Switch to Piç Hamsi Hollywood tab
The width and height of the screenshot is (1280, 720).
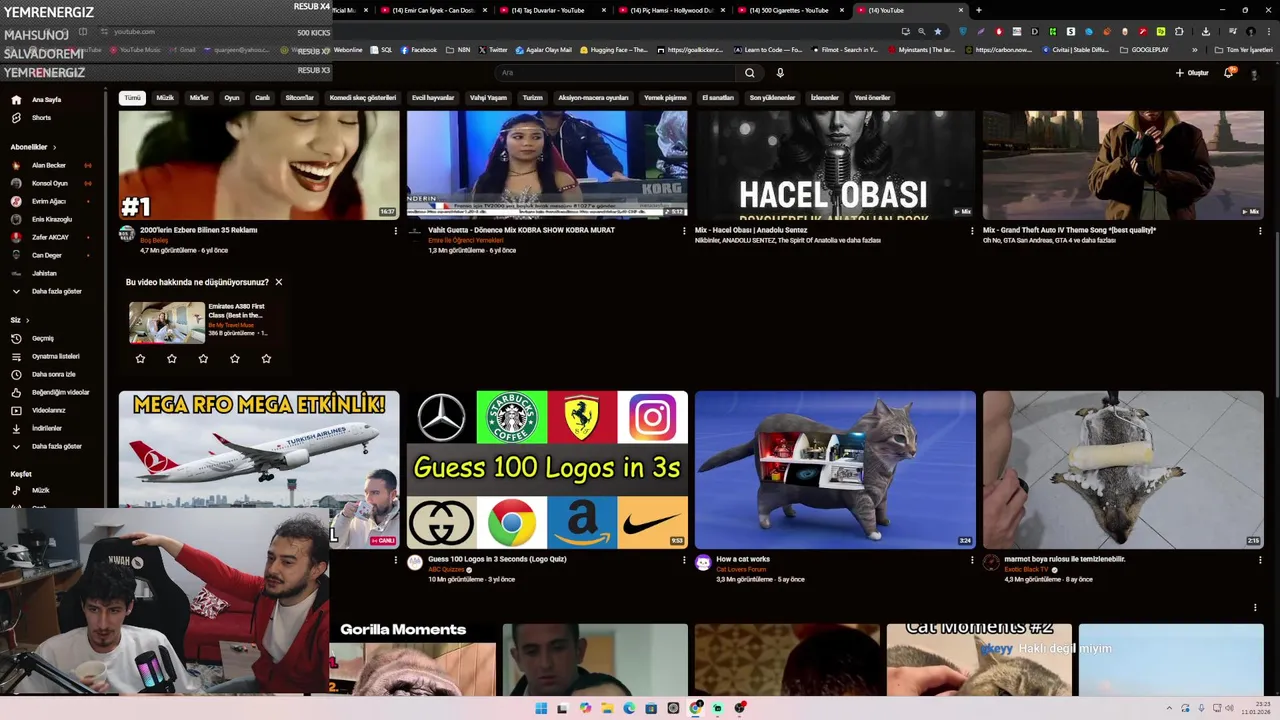coord(672,10)
